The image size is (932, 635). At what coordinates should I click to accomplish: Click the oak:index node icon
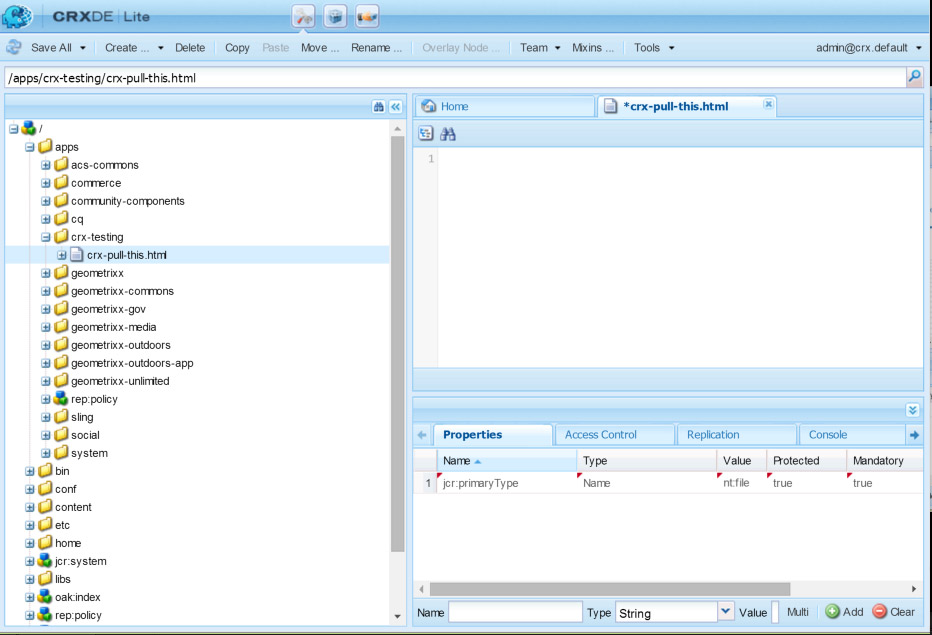[x=45, y=596]
